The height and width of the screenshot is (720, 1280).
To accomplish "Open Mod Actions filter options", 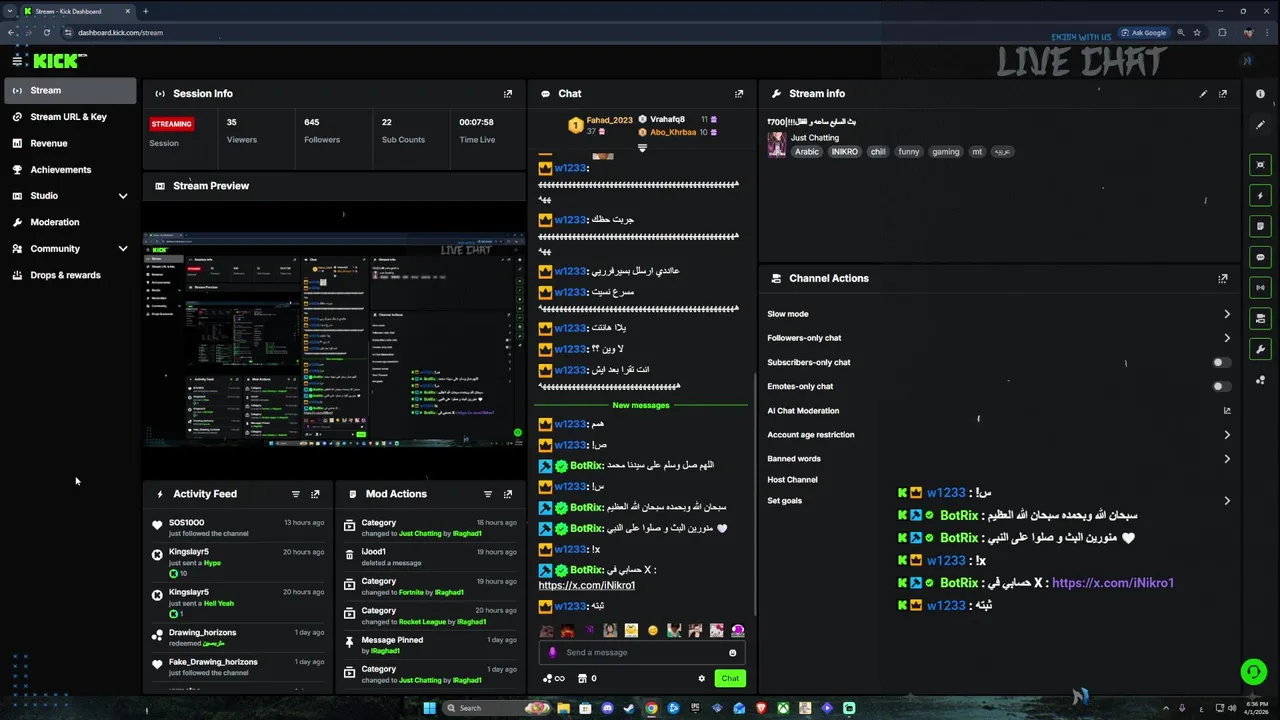I will click(488, 494).
